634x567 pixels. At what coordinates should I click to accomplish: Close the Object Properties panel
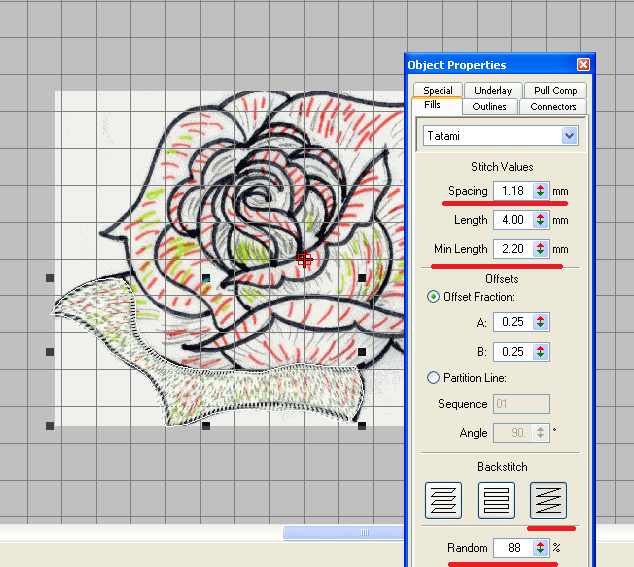pos(583,65)
